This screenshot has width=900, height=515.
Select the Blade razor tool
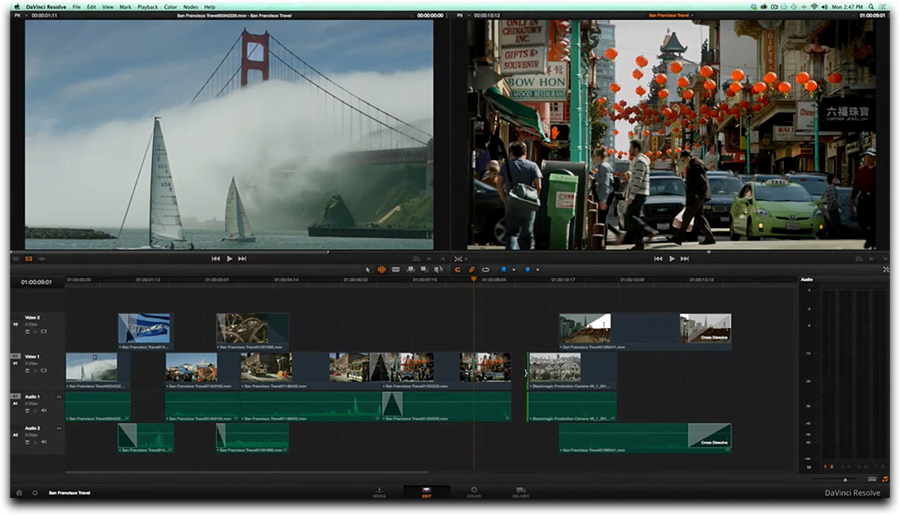(x=395, y=269)
